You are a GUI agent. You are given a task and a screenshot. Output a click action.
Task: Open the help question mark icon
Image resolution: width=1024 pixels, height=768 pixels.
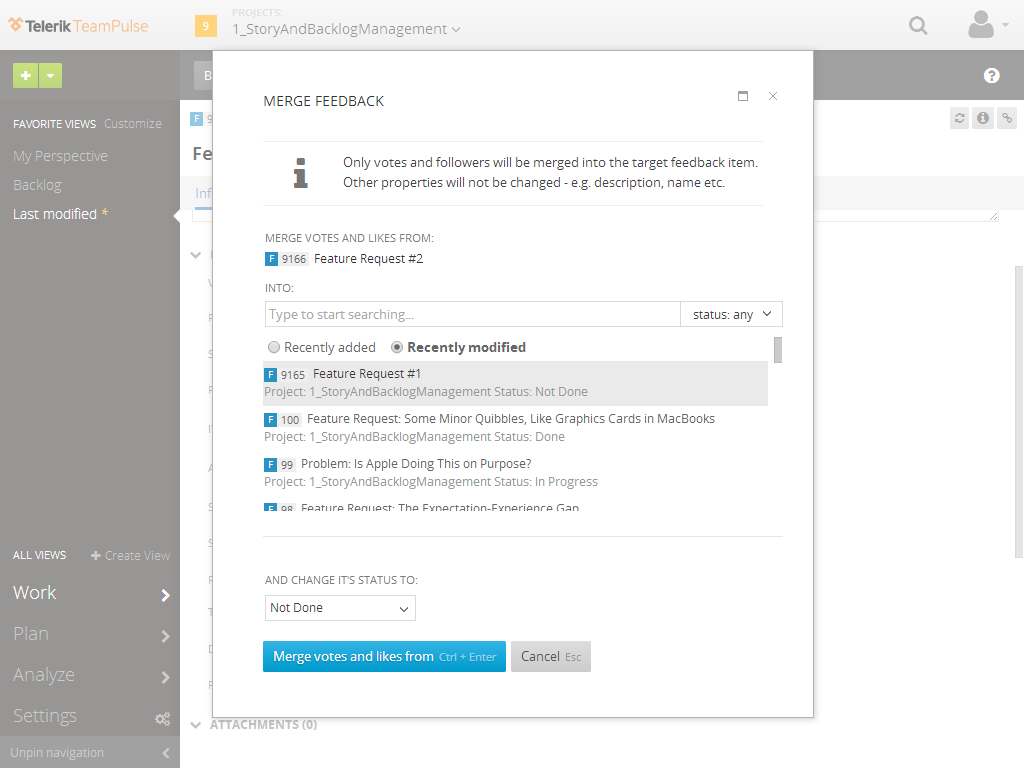(x=991, y=76)
